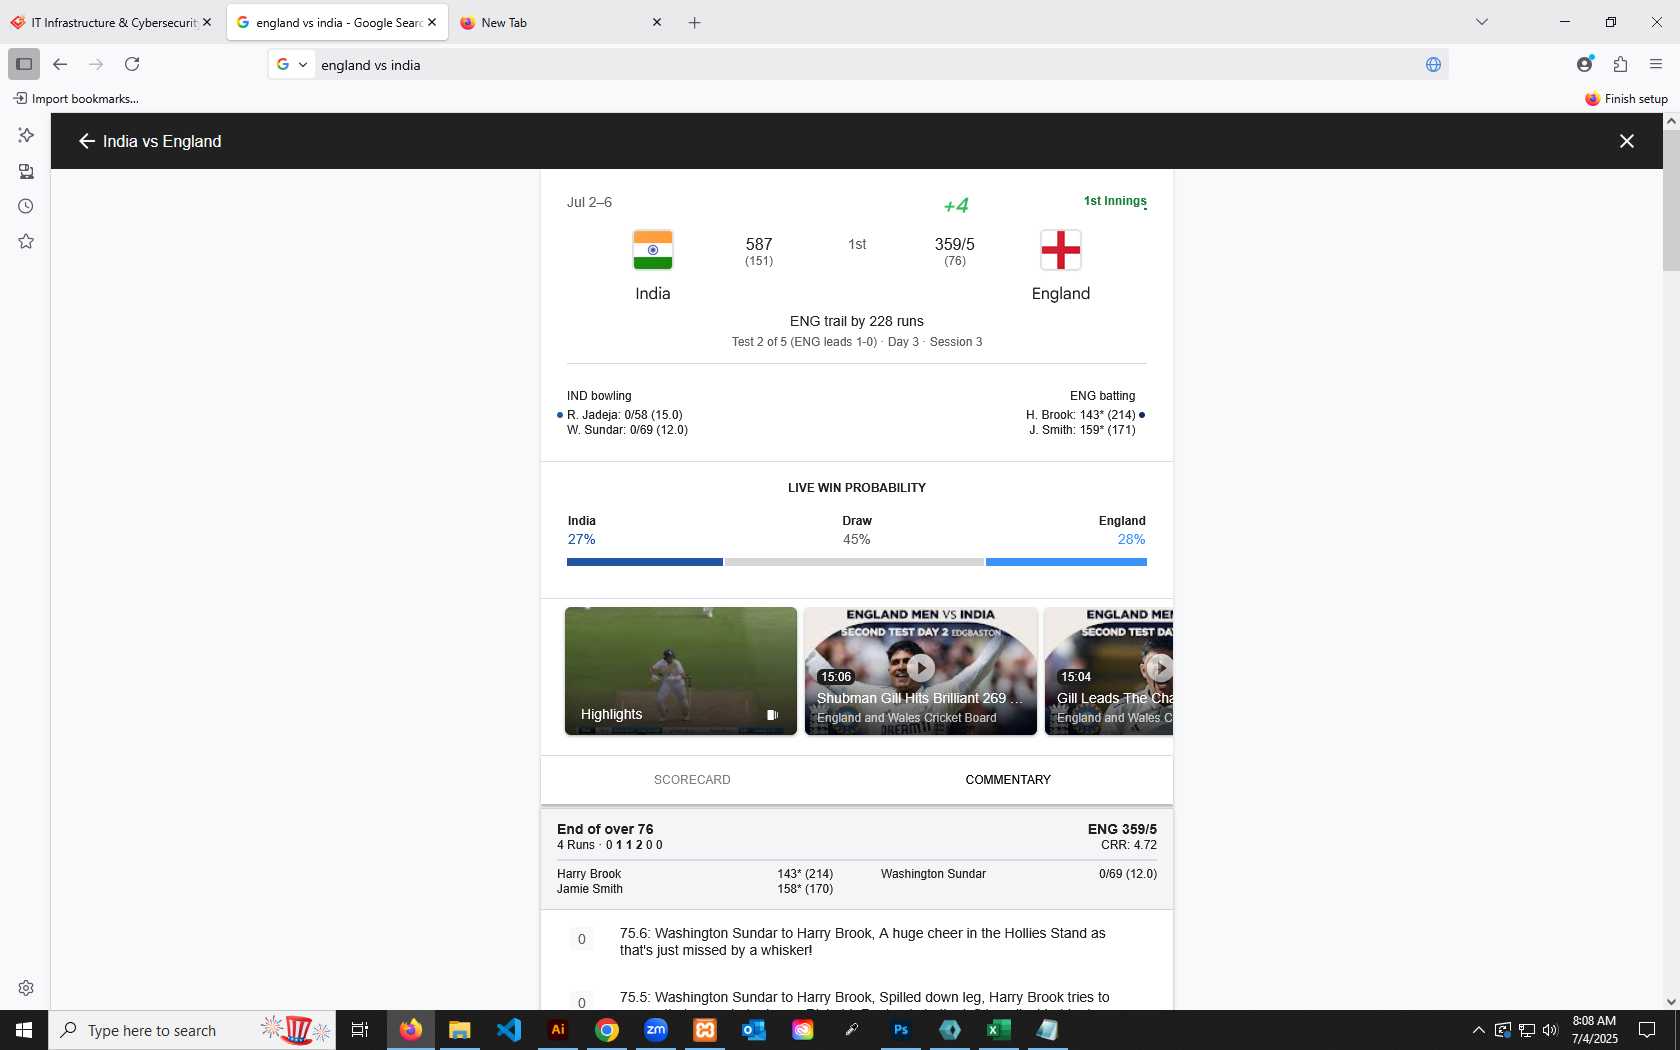Viewport: 1680px width, 1050px height.
Task: Click Import bookmarks link
Action: (x=76, y=98)
